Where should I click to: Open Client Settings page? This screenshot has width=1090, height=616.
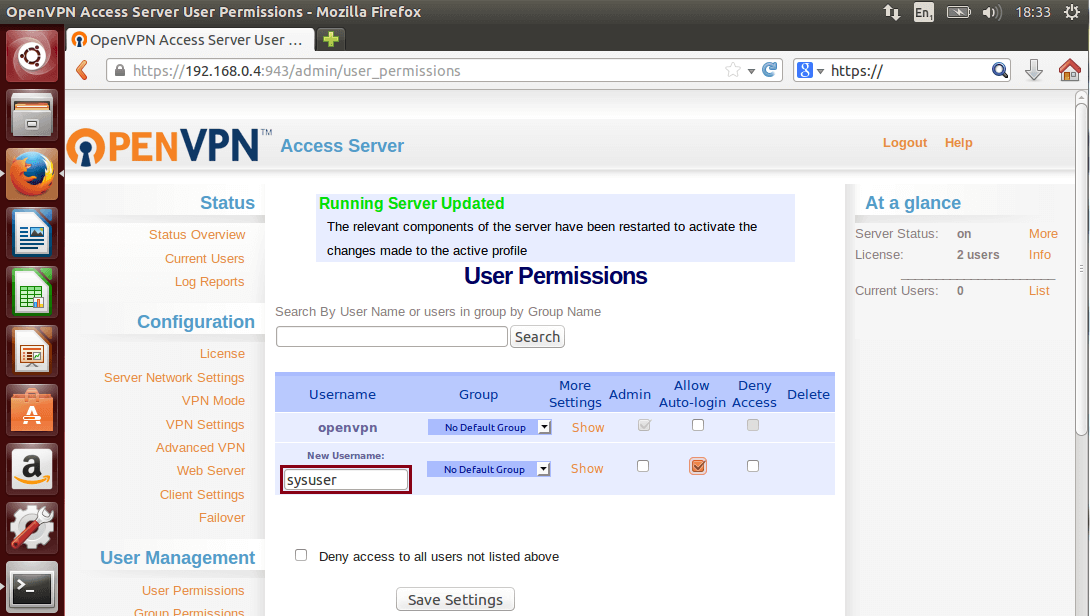(202, 494)
